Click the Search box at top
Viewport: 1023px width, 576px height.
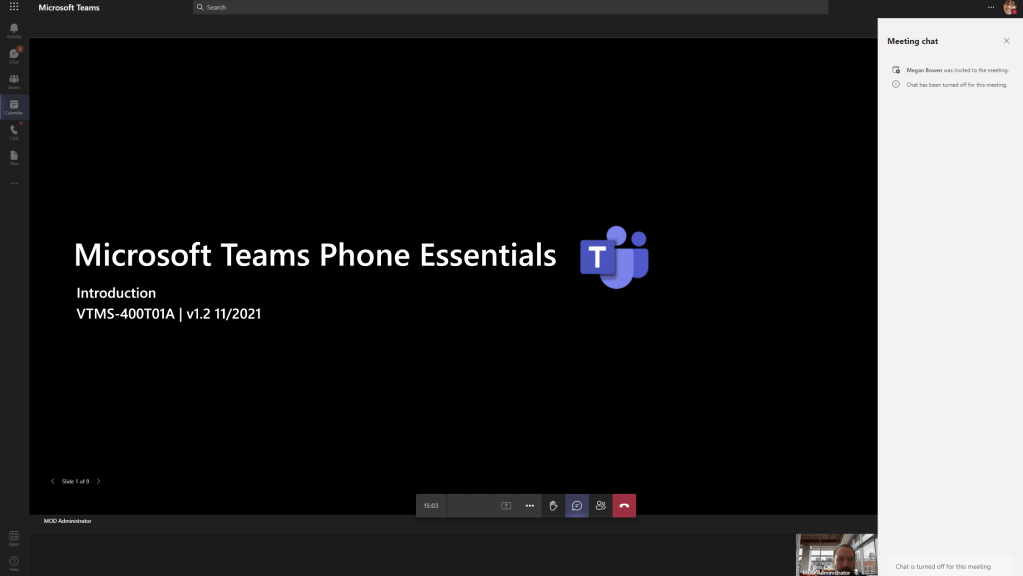coord(510,7)
